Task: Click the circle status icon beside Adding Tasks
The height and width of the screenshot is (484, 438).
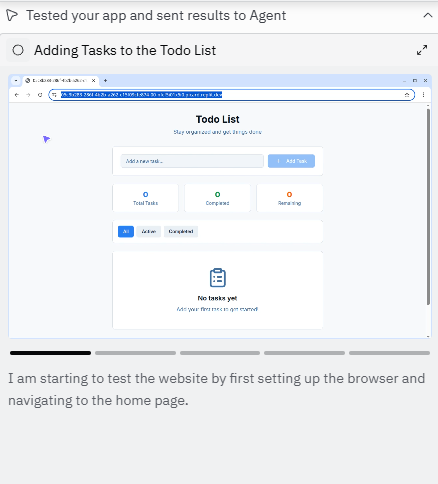Action: tap(18, 50)
